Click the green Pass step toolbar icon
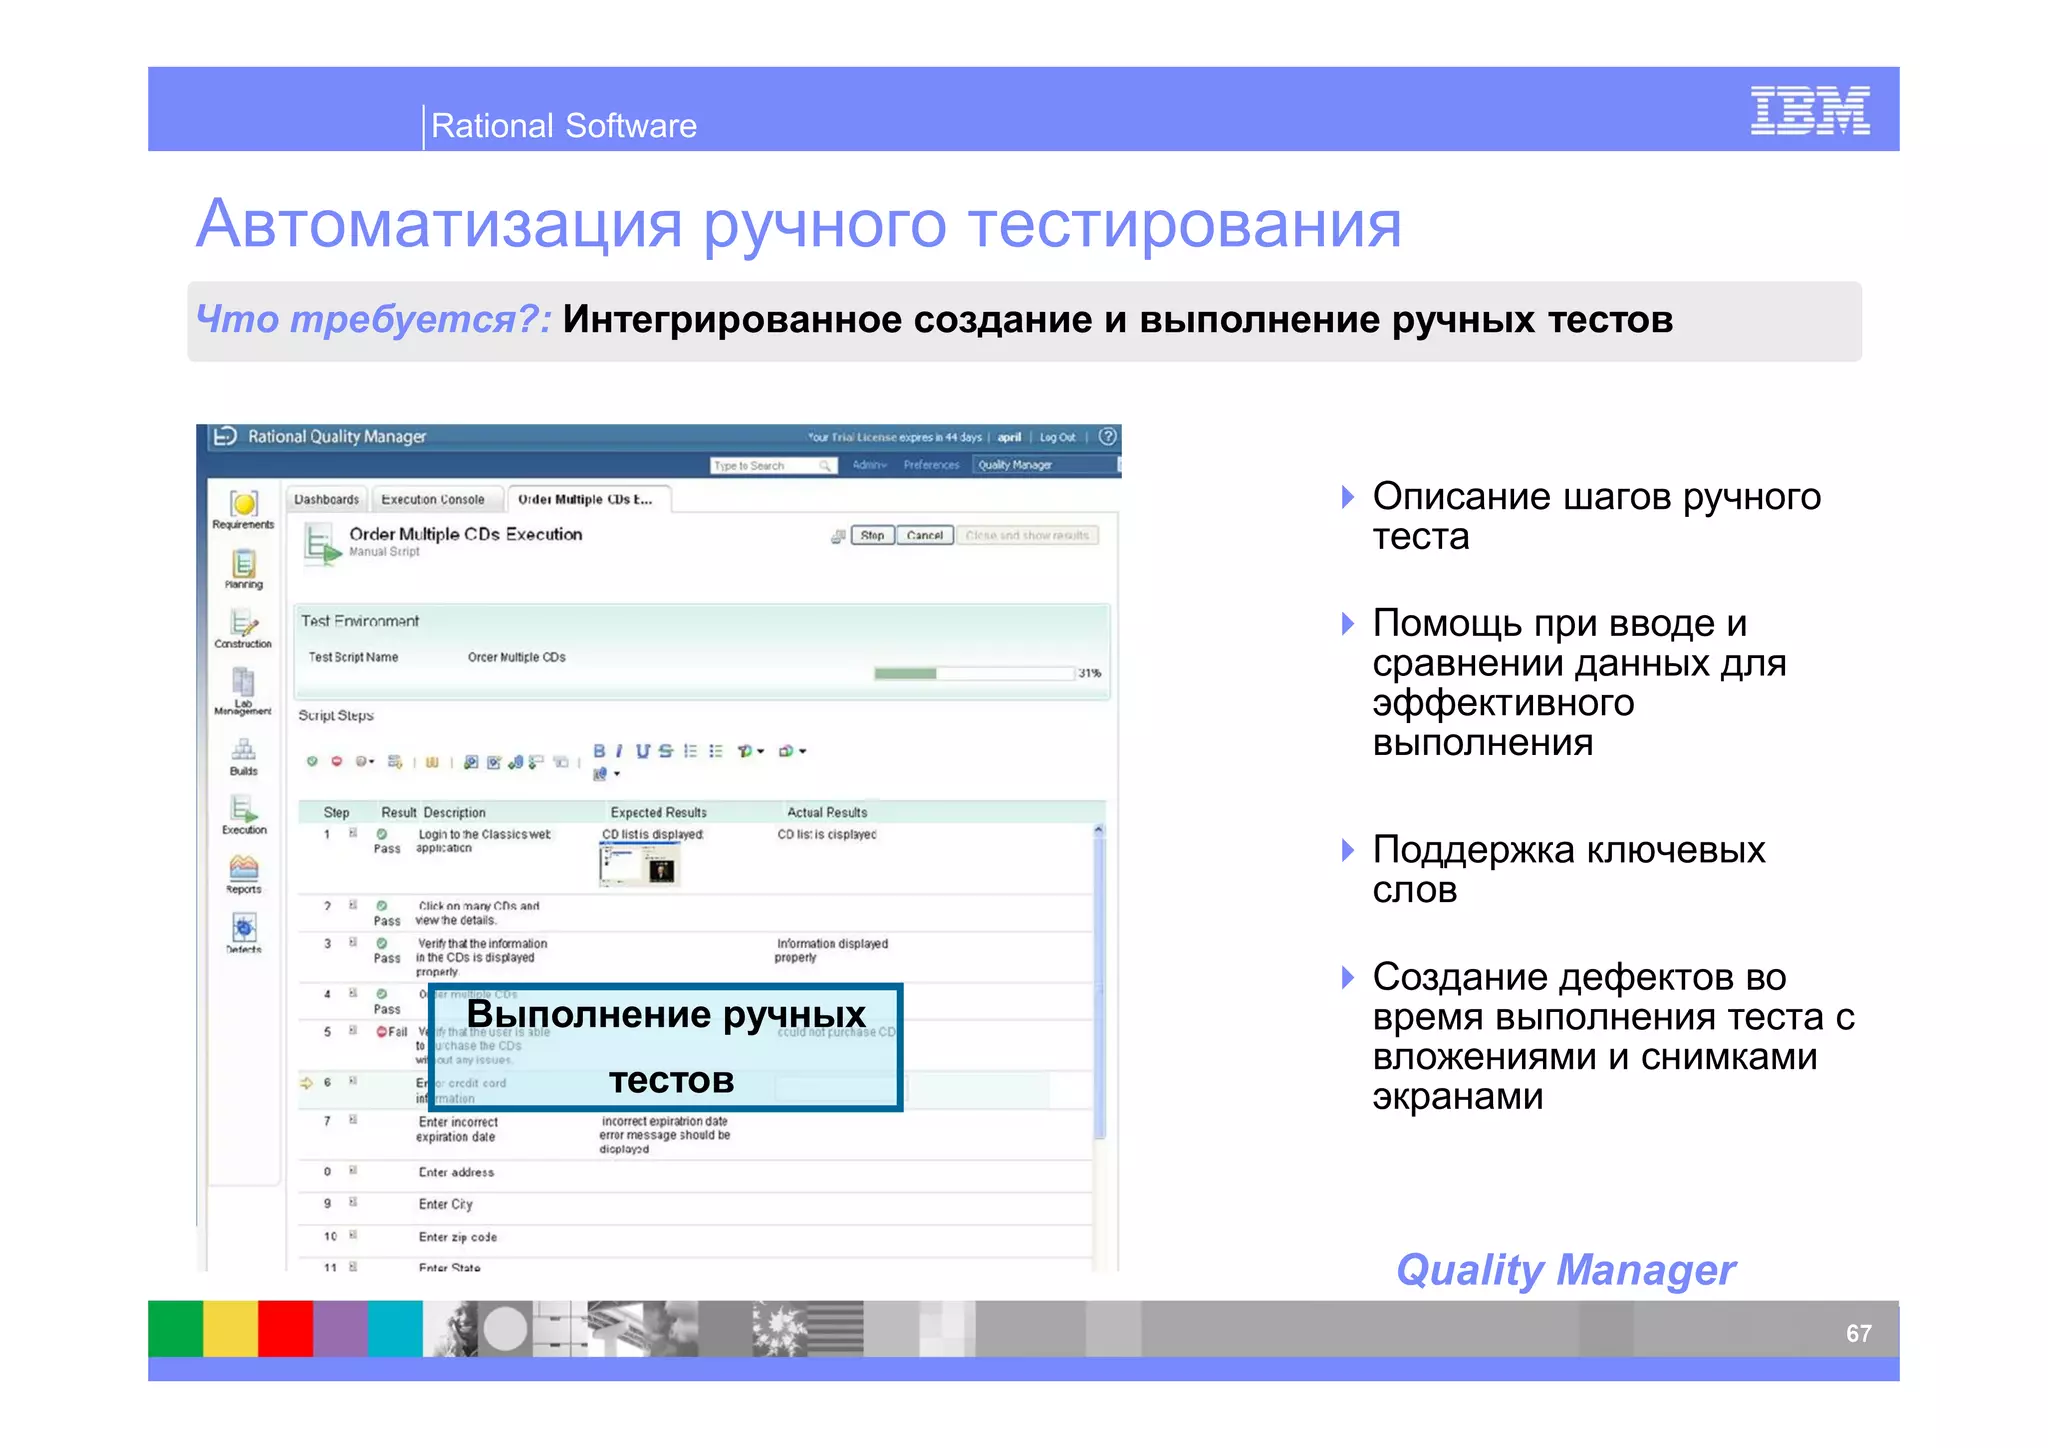This screenshot has width=2048, height=1448. [x=312, y=762]
